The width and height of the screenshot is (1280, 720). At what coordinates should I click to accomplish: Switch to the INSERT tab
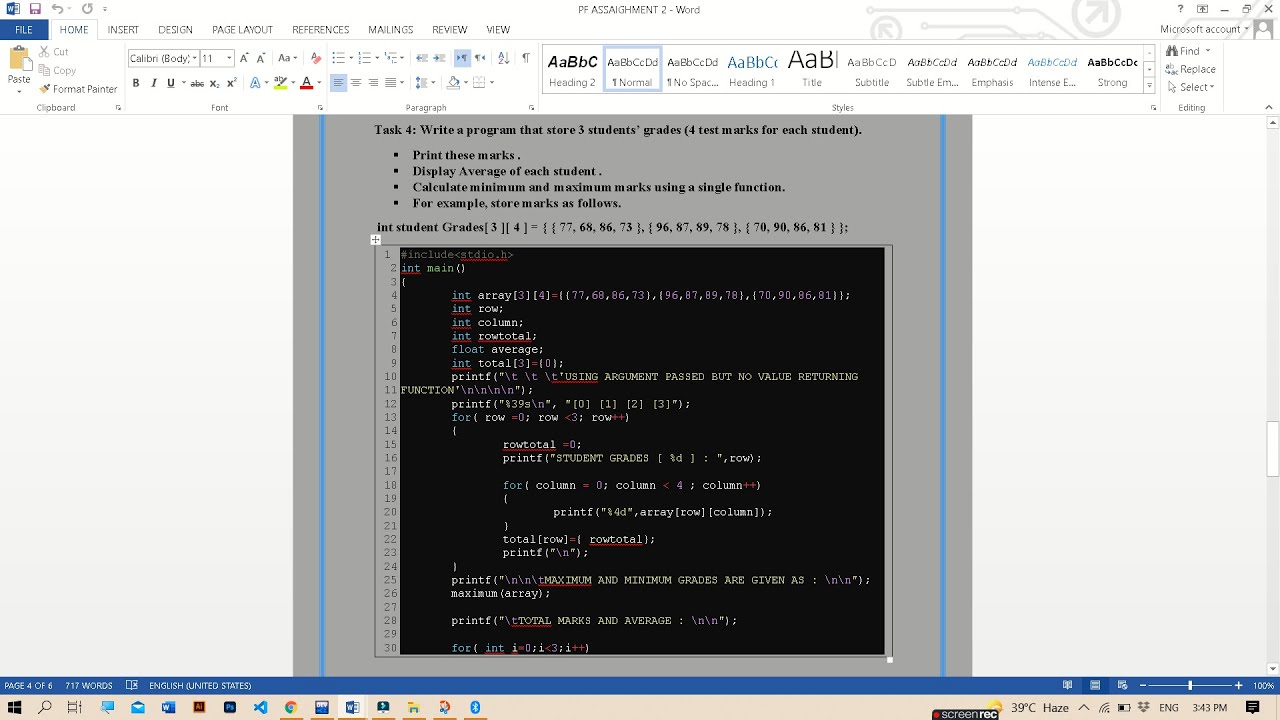point(123,30)
